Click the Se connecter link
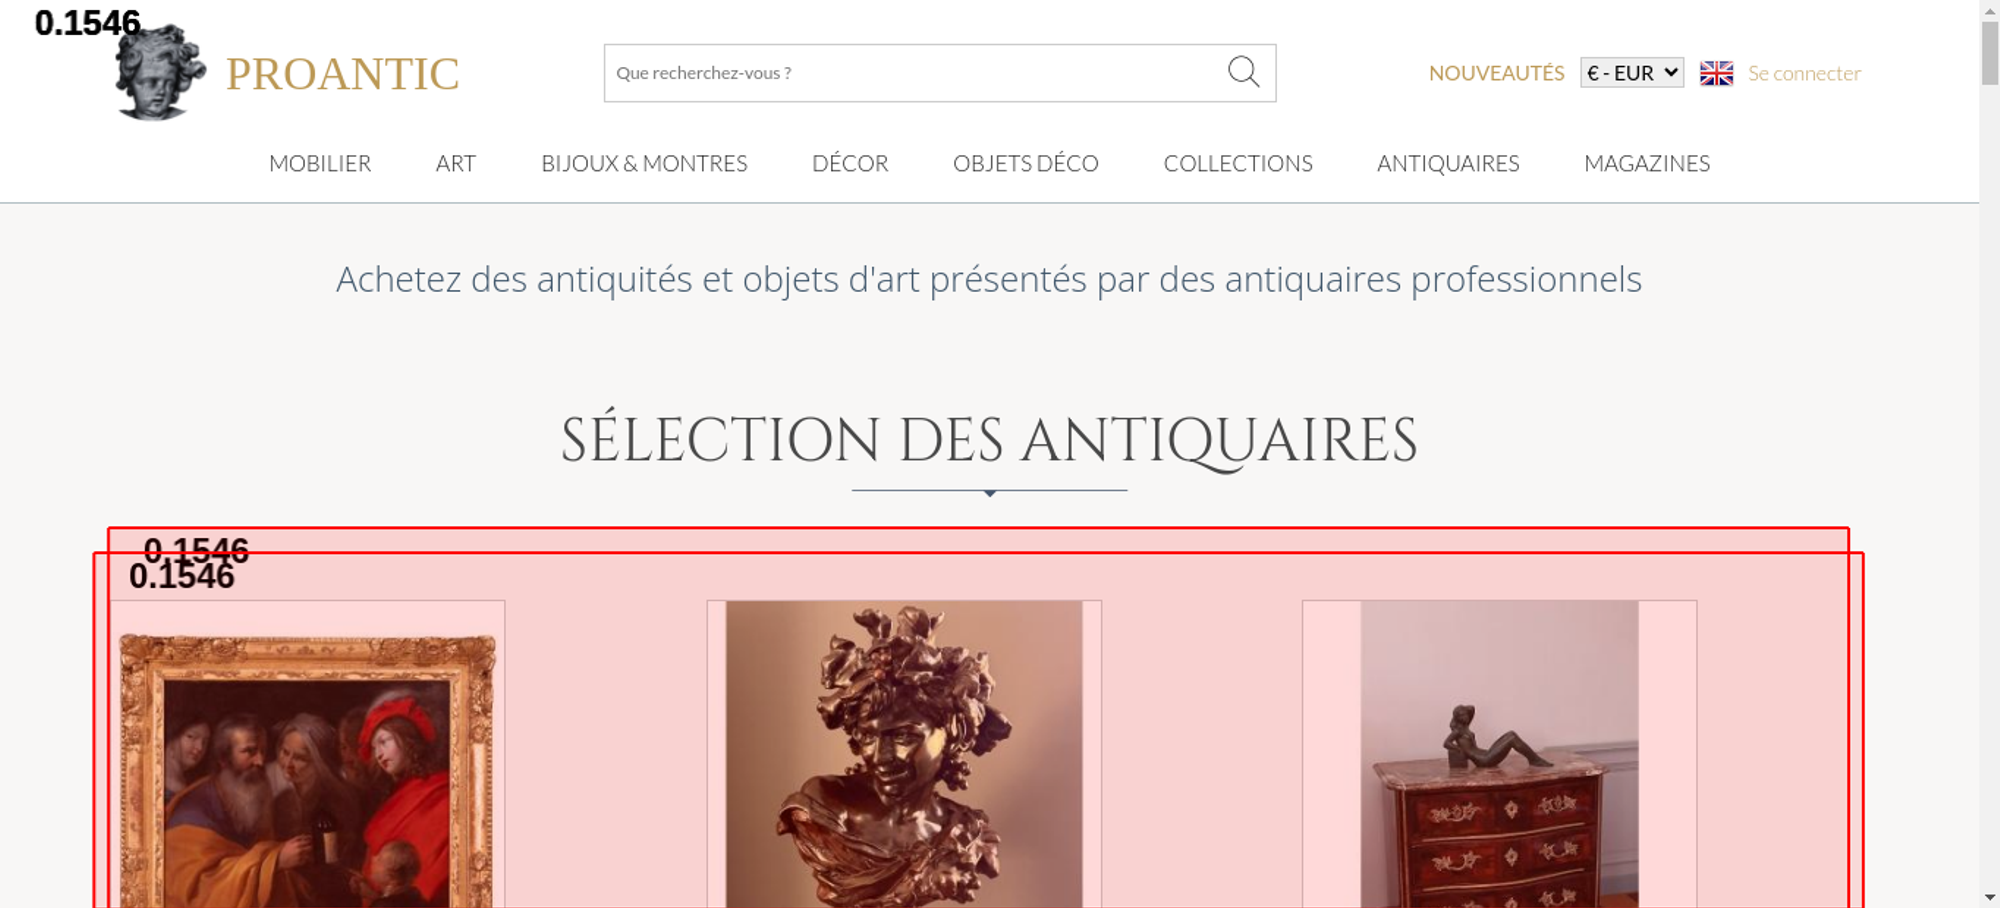The image size is (2000, 908). coord(1804,73)
